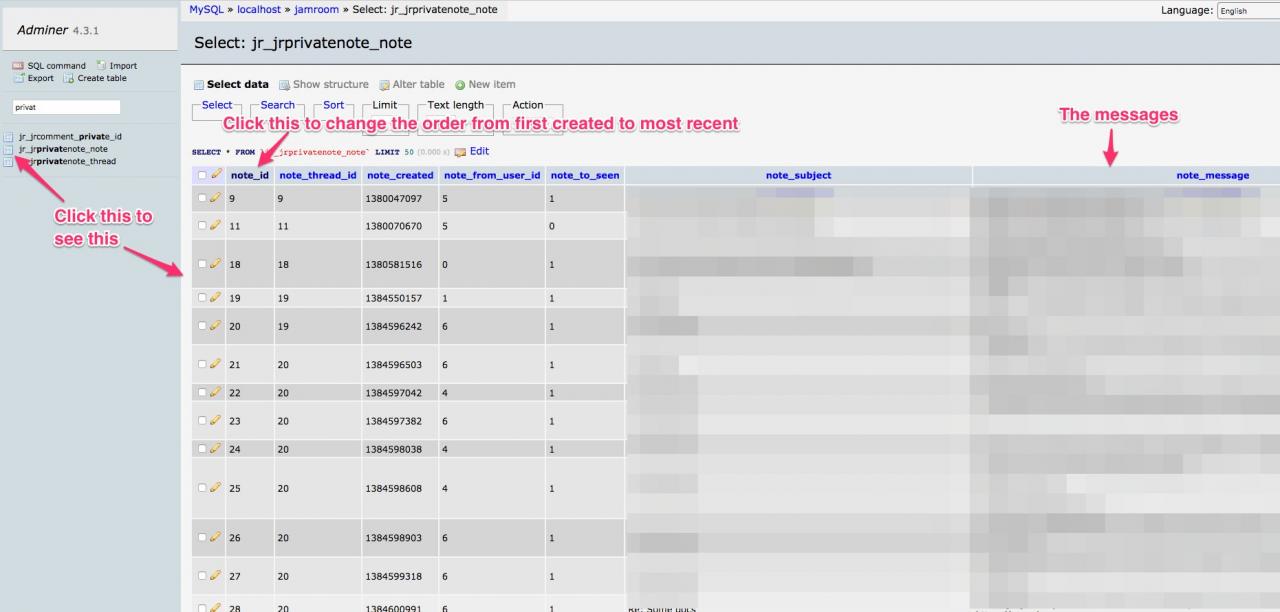The height and width of the screenshot is (612, 1280).
Task: Open the Language dropdown
Action: pyautogui.click(x=1247, y=11)
